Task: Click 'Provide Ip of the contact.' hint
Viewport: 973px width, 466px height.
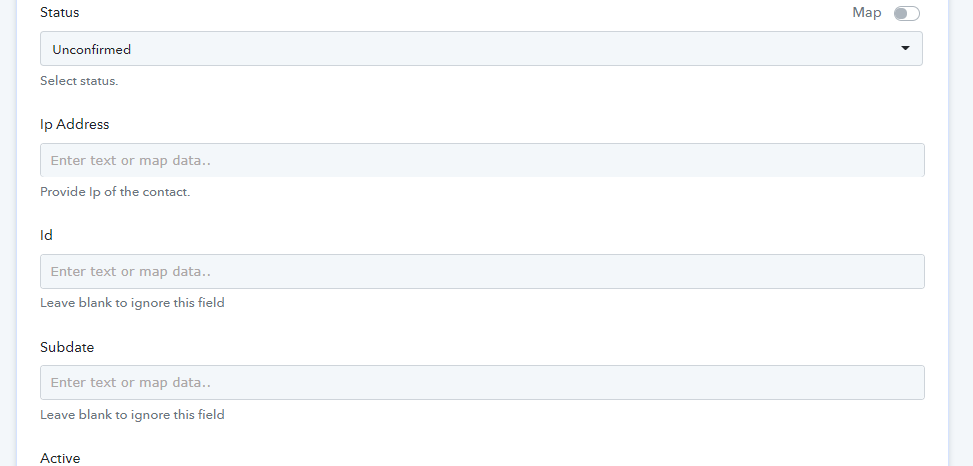Action: (115, 192)
